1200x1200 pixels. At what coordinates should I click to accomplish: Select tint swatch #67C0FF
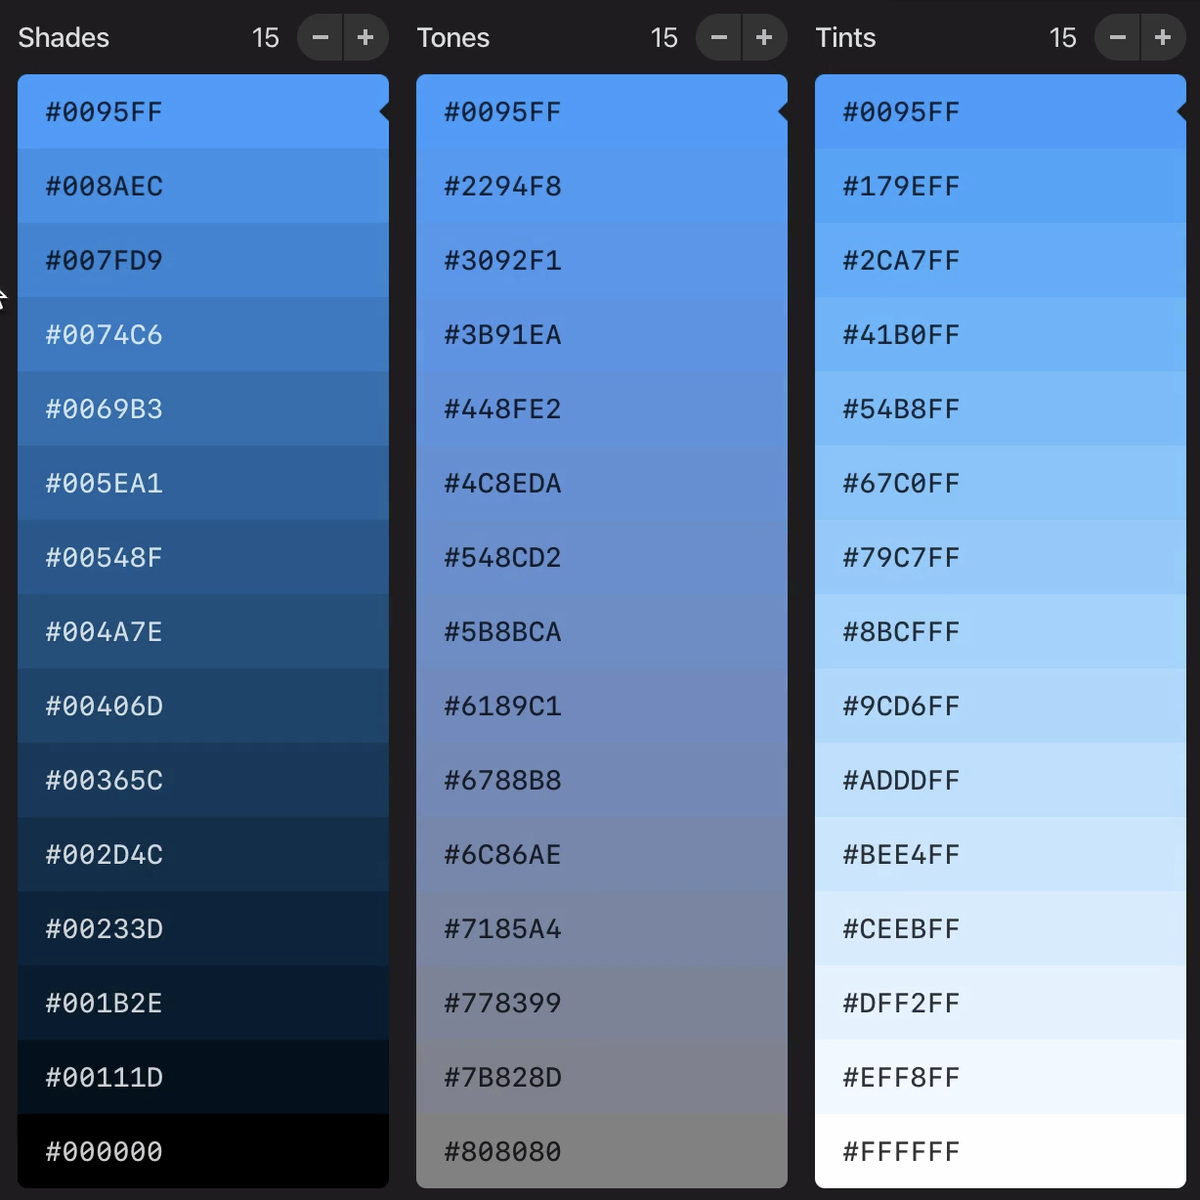1001,483
